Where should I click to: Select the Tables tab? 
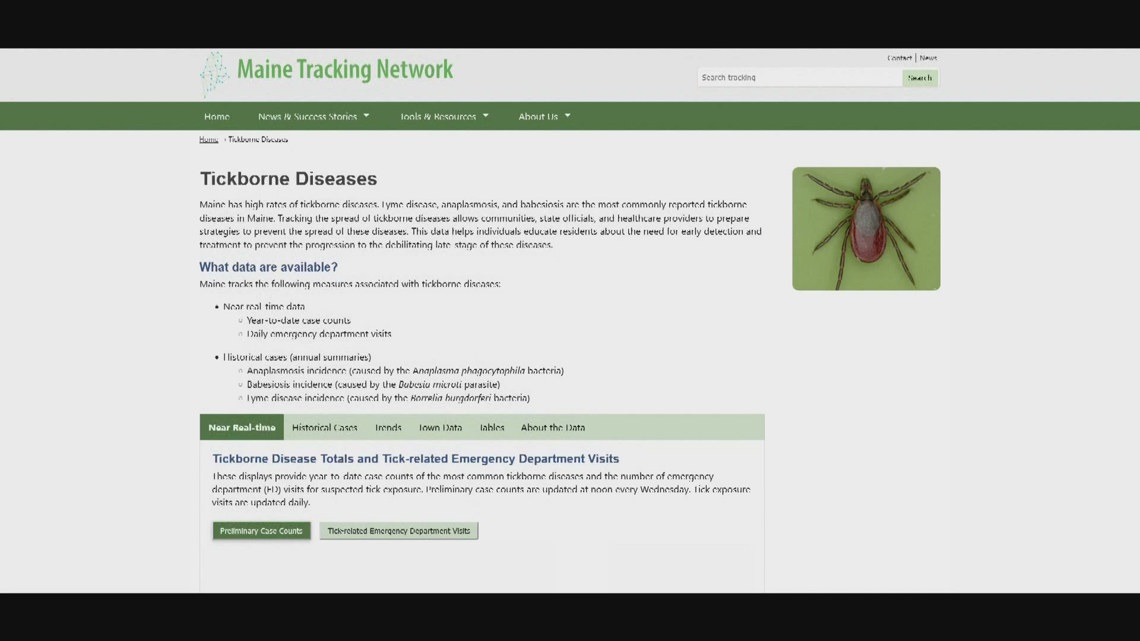point(490,427)
